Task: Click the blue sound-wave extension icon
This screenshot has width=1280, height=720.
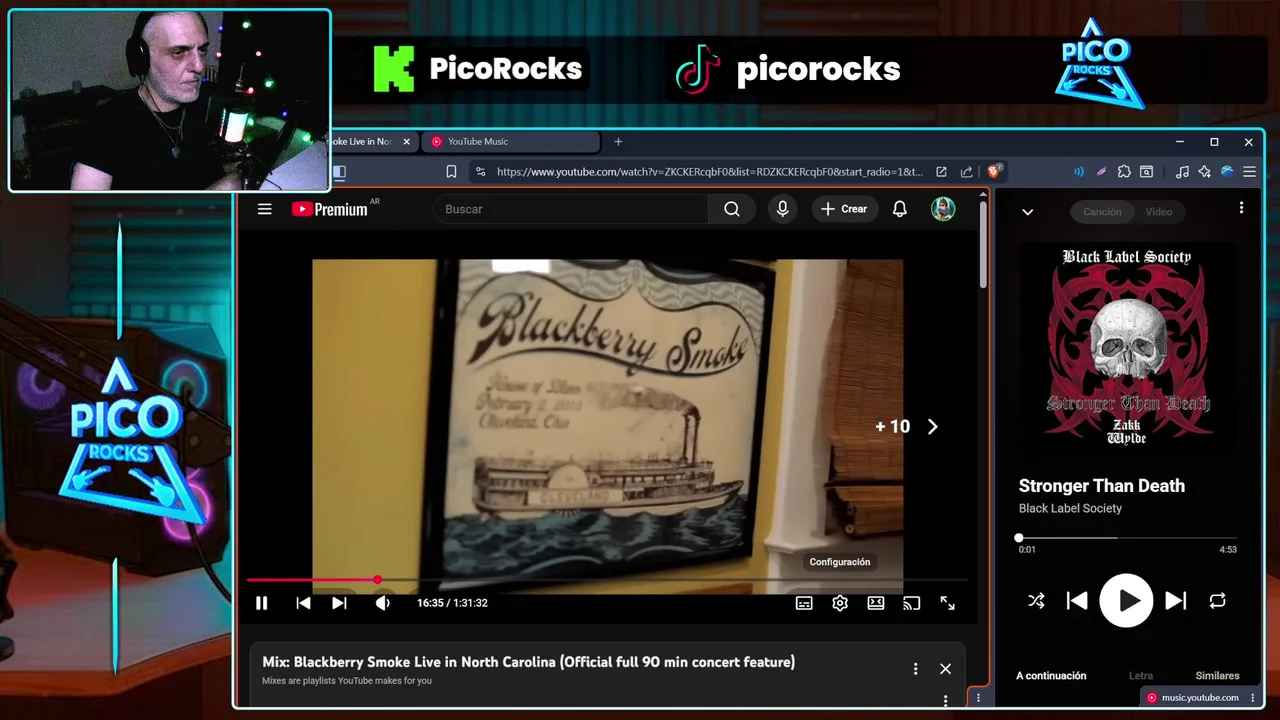Action: (1079, 172)
